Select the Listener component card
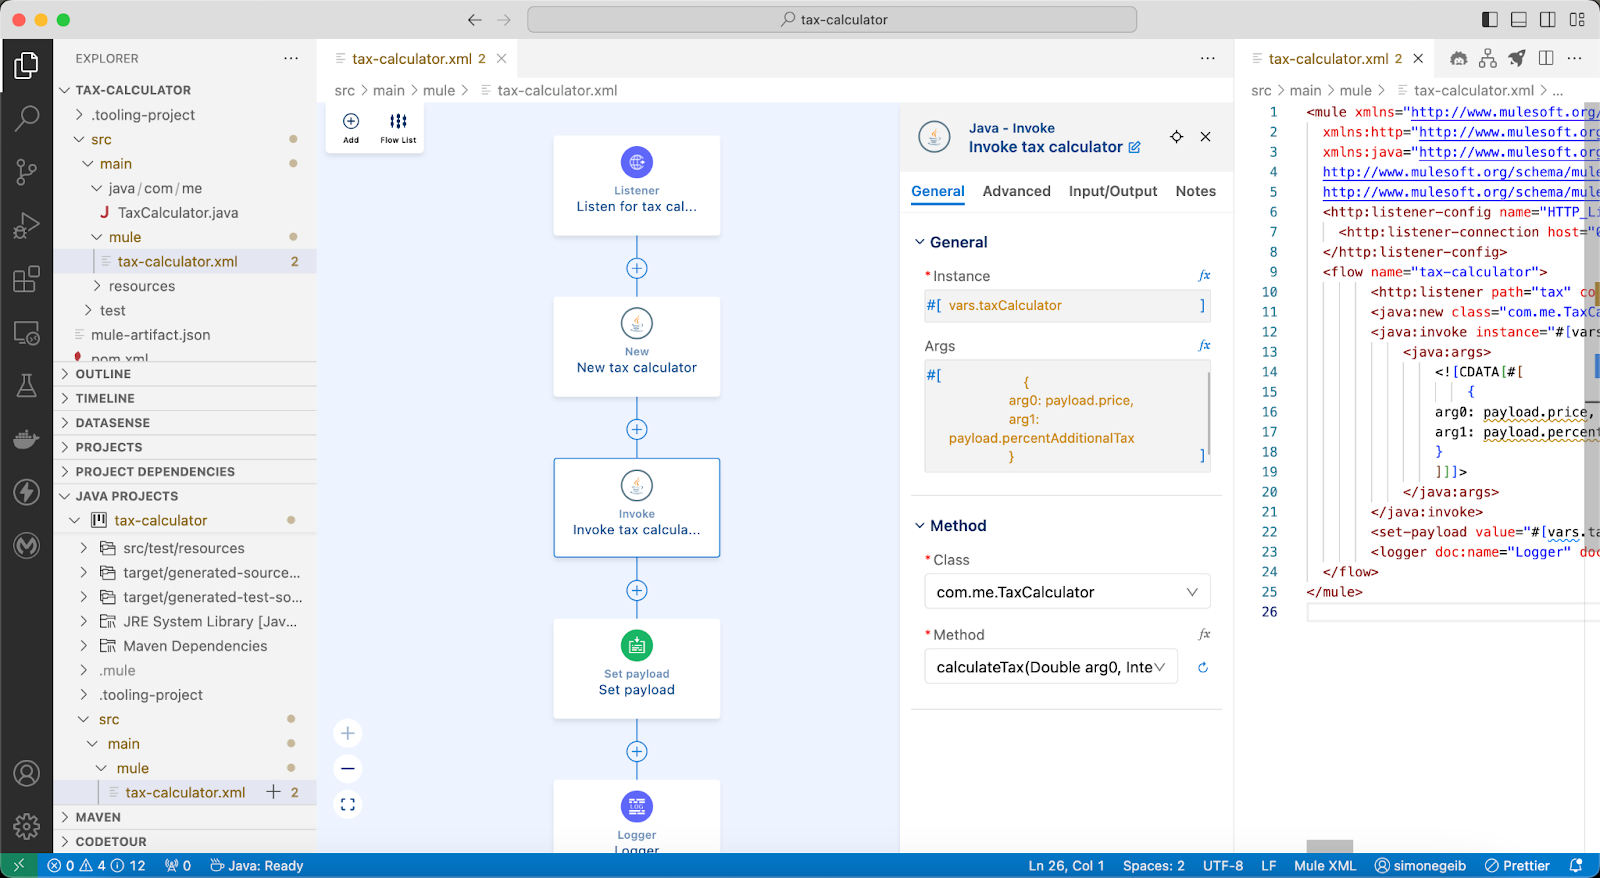The image size is (1600, 878). [637, 186]
